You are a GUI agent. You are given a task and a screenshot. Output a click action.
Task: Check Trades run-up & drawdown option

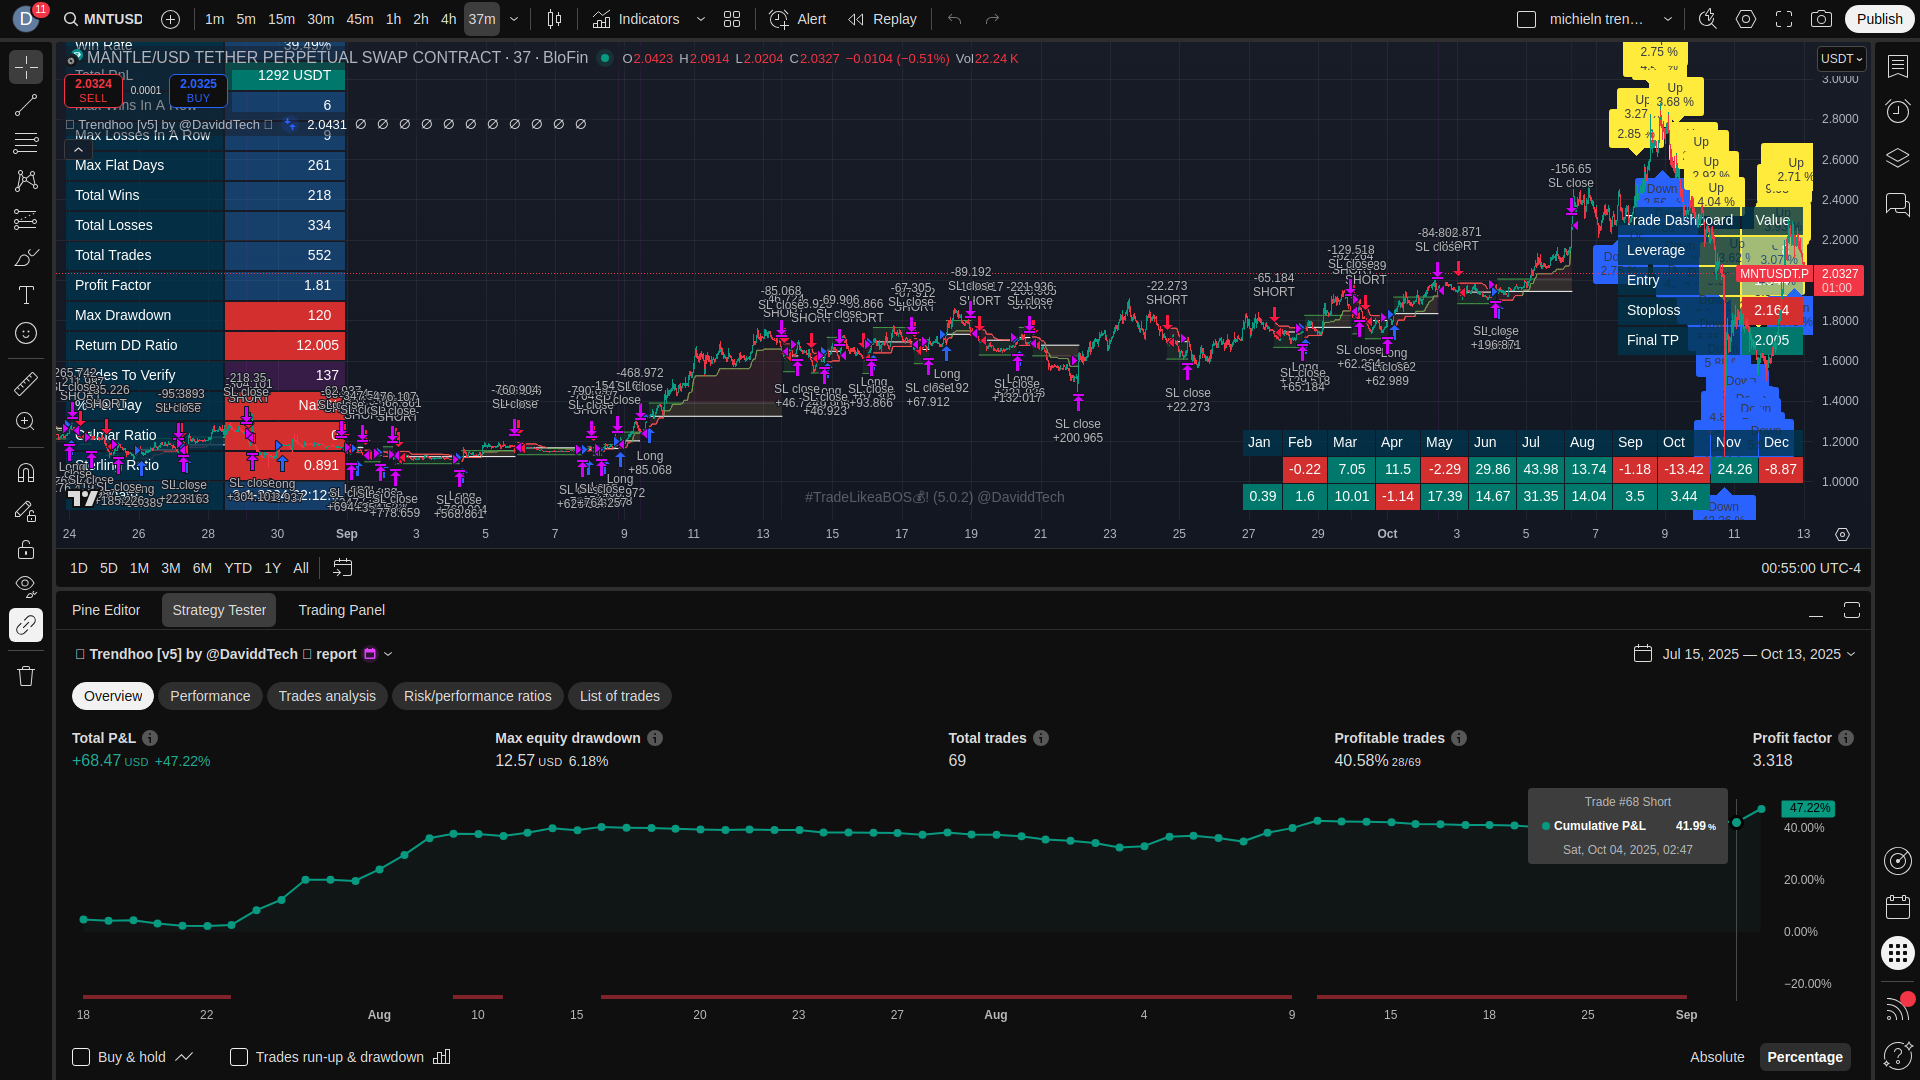239,1057
